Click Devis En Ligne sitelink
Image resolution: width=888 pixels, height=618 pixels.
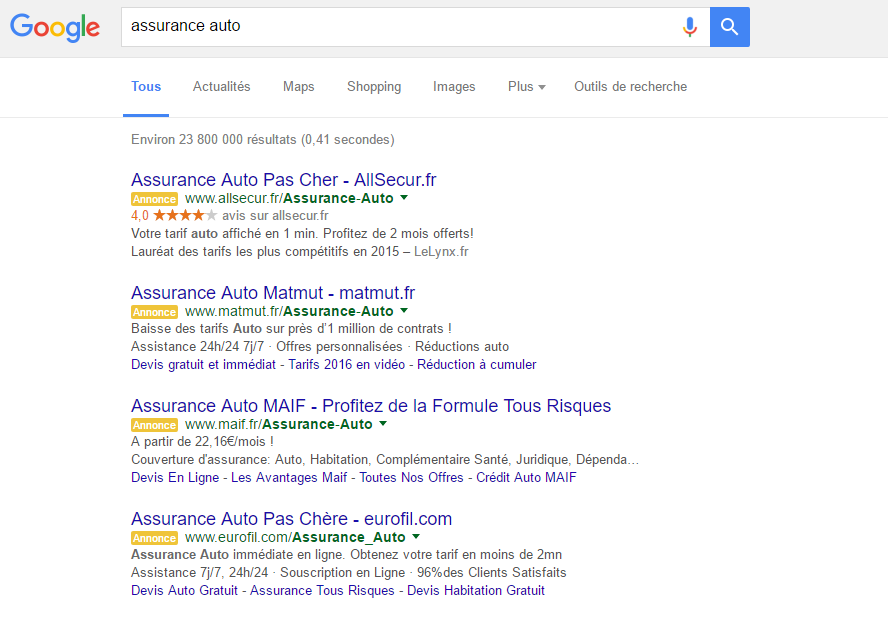(175, 478)
